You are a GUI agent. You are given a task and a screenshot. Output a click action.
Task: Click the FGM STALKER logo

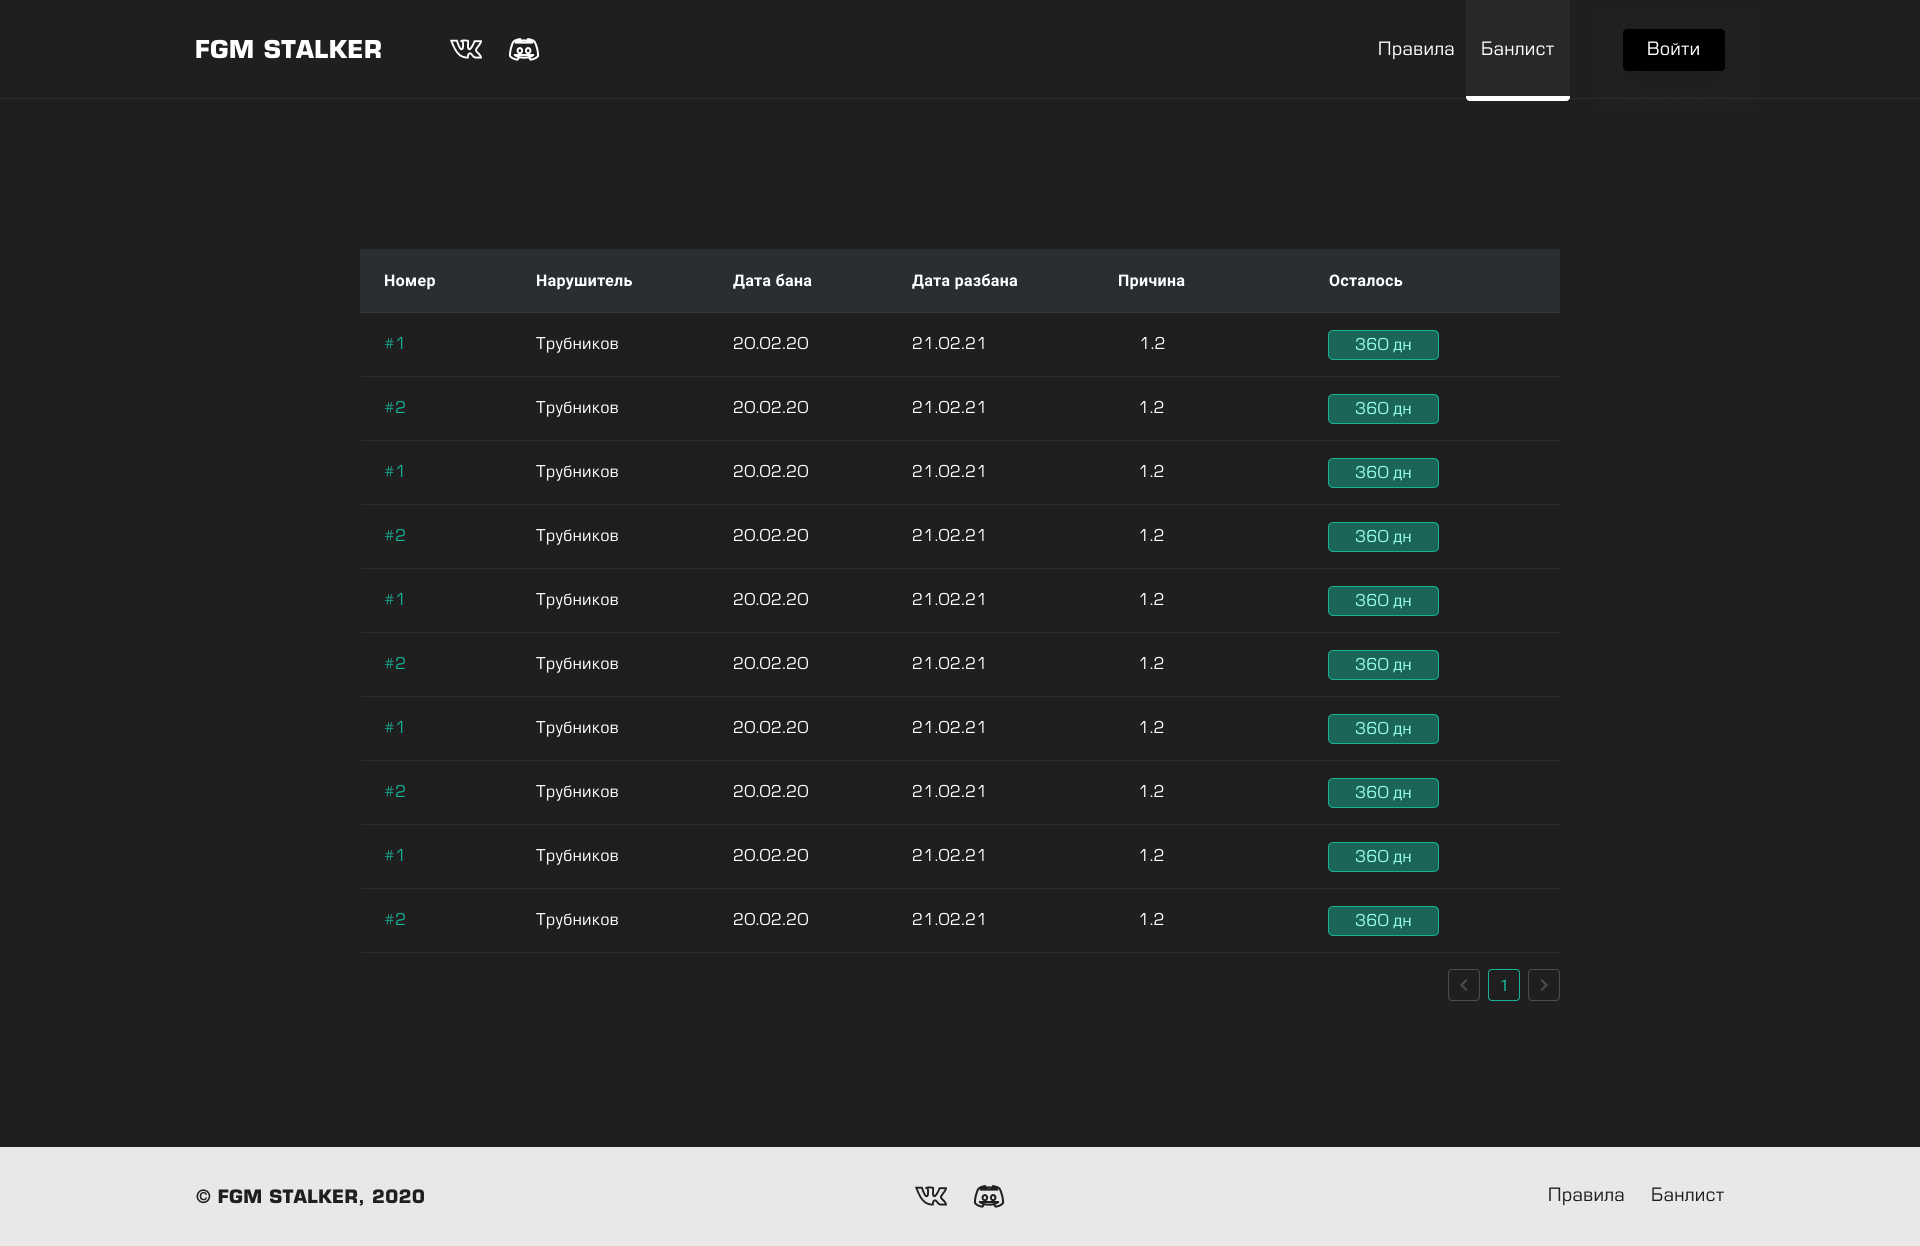coord(288,49)
